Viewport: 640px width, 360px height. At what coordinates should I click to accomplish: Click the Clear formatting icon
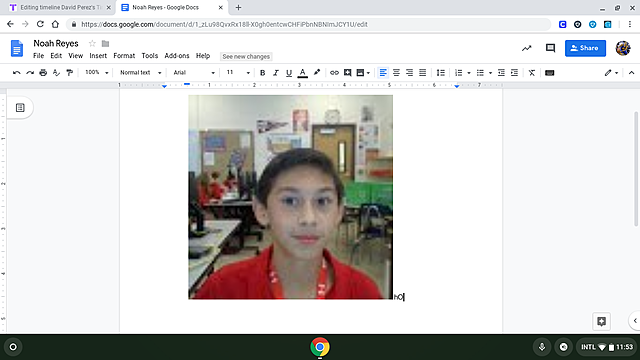tap(531, 73)
